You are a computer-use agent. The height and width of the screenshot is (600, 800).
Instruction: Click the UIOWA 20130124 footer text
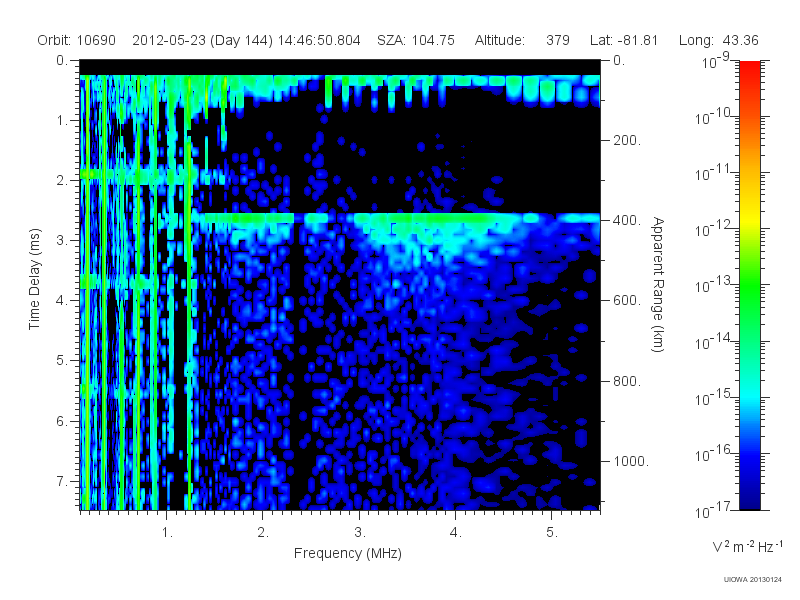point(753,580)
